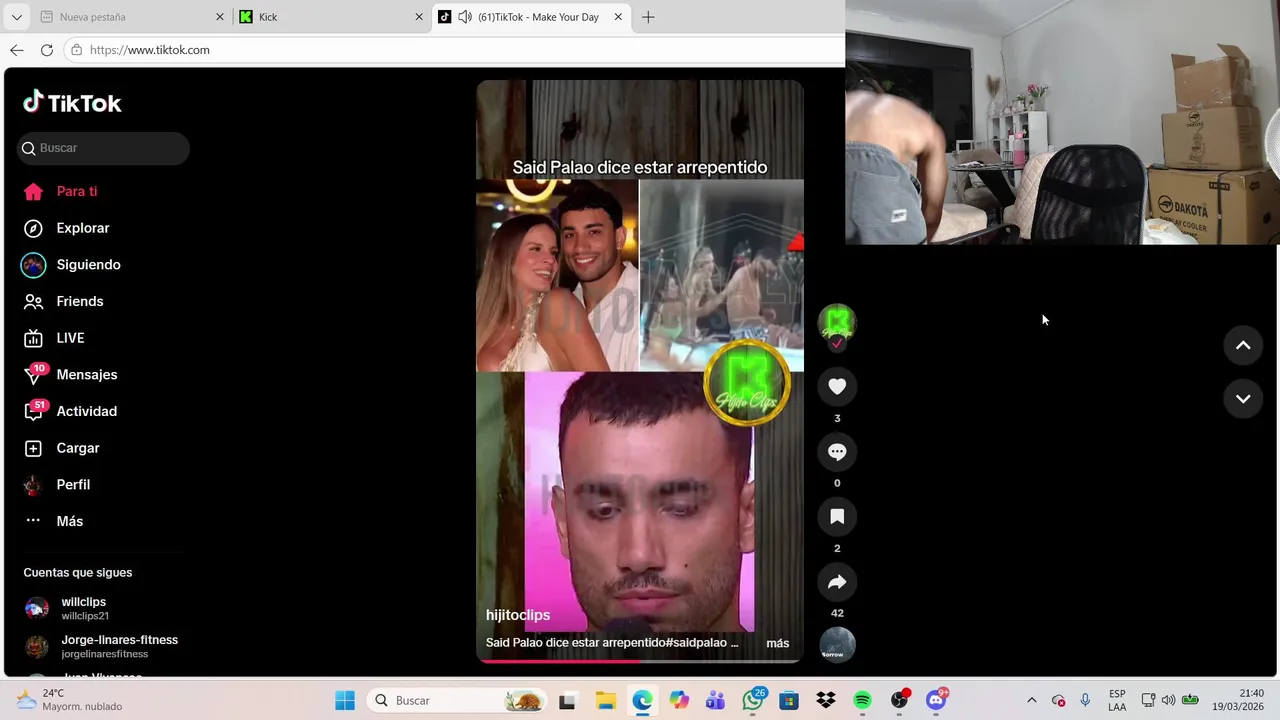Screen dimensions: 1280x720
Task: Open the weather widget 24°C
Action: (x=69, y=700)
